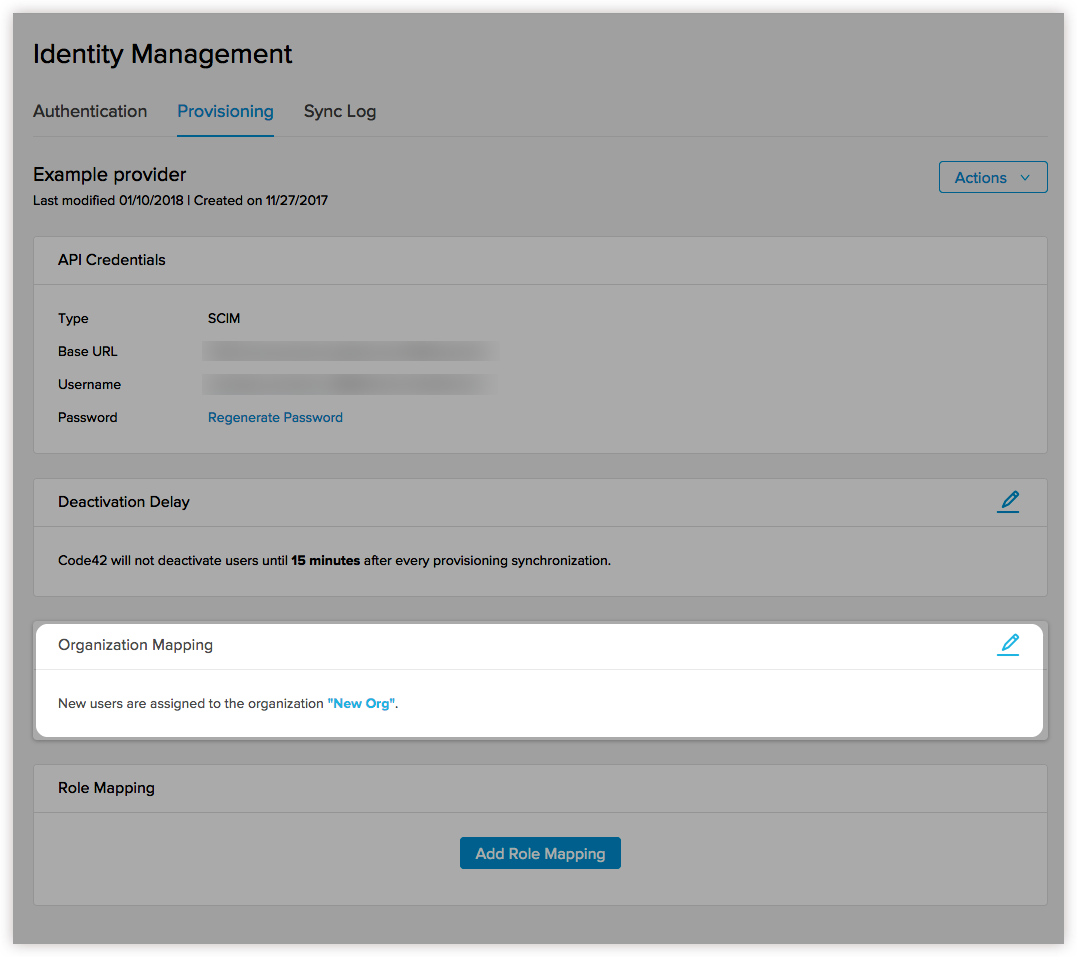Viewport: 1077px width, 957px height.
Task: Click the bold "15 minutes" text
Action: point(325,560)
